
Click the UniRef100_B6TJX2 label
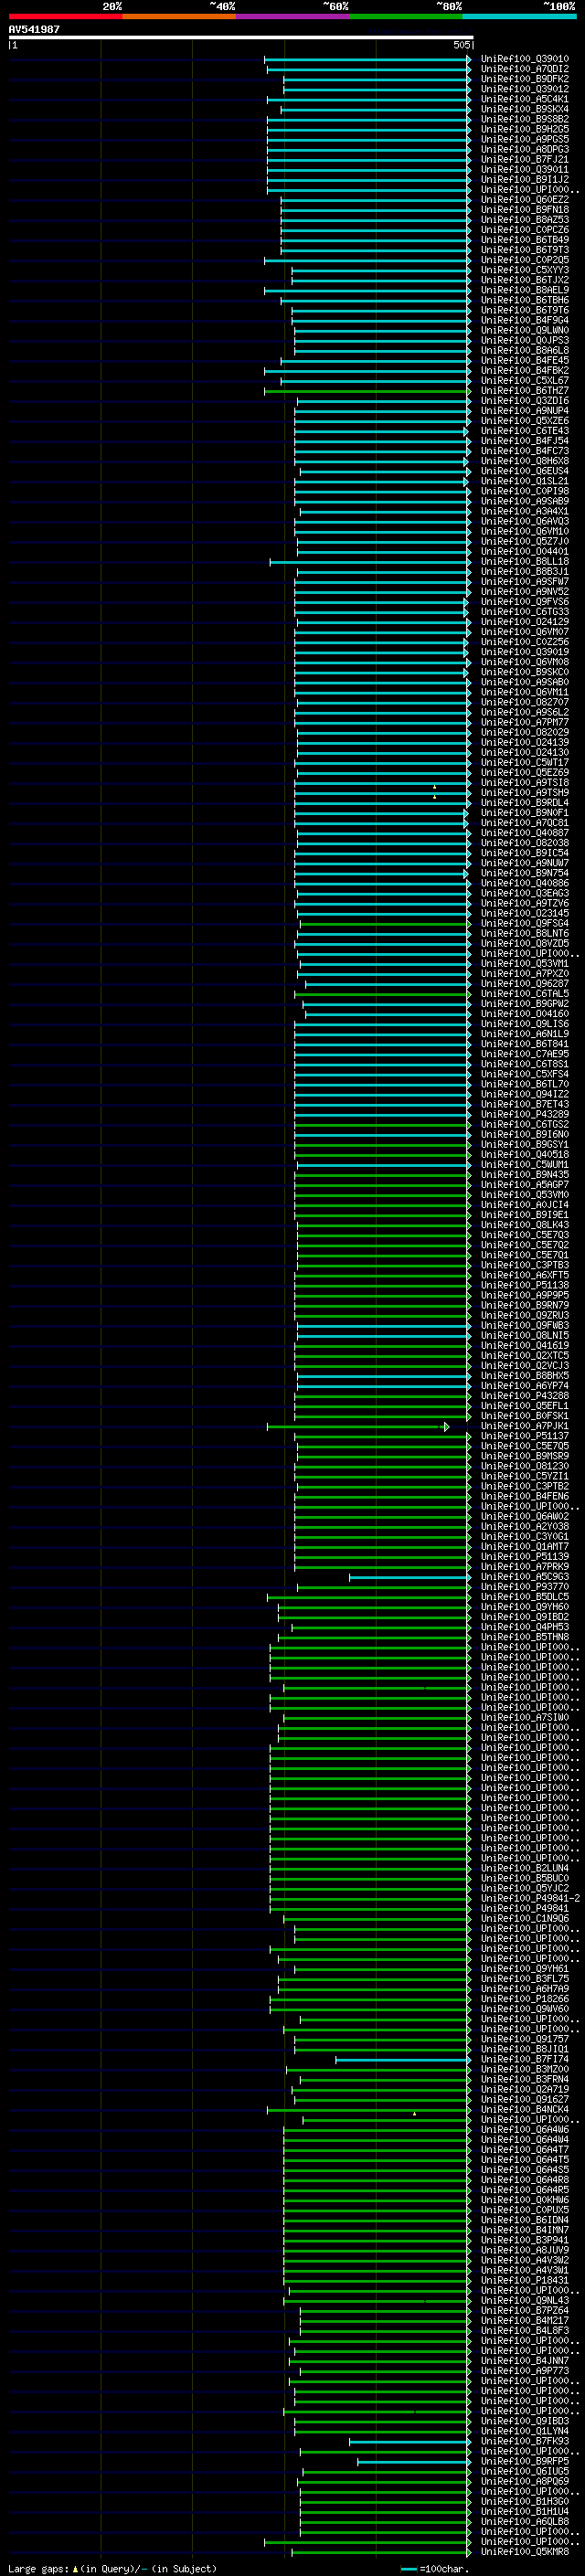coord(525,280)
